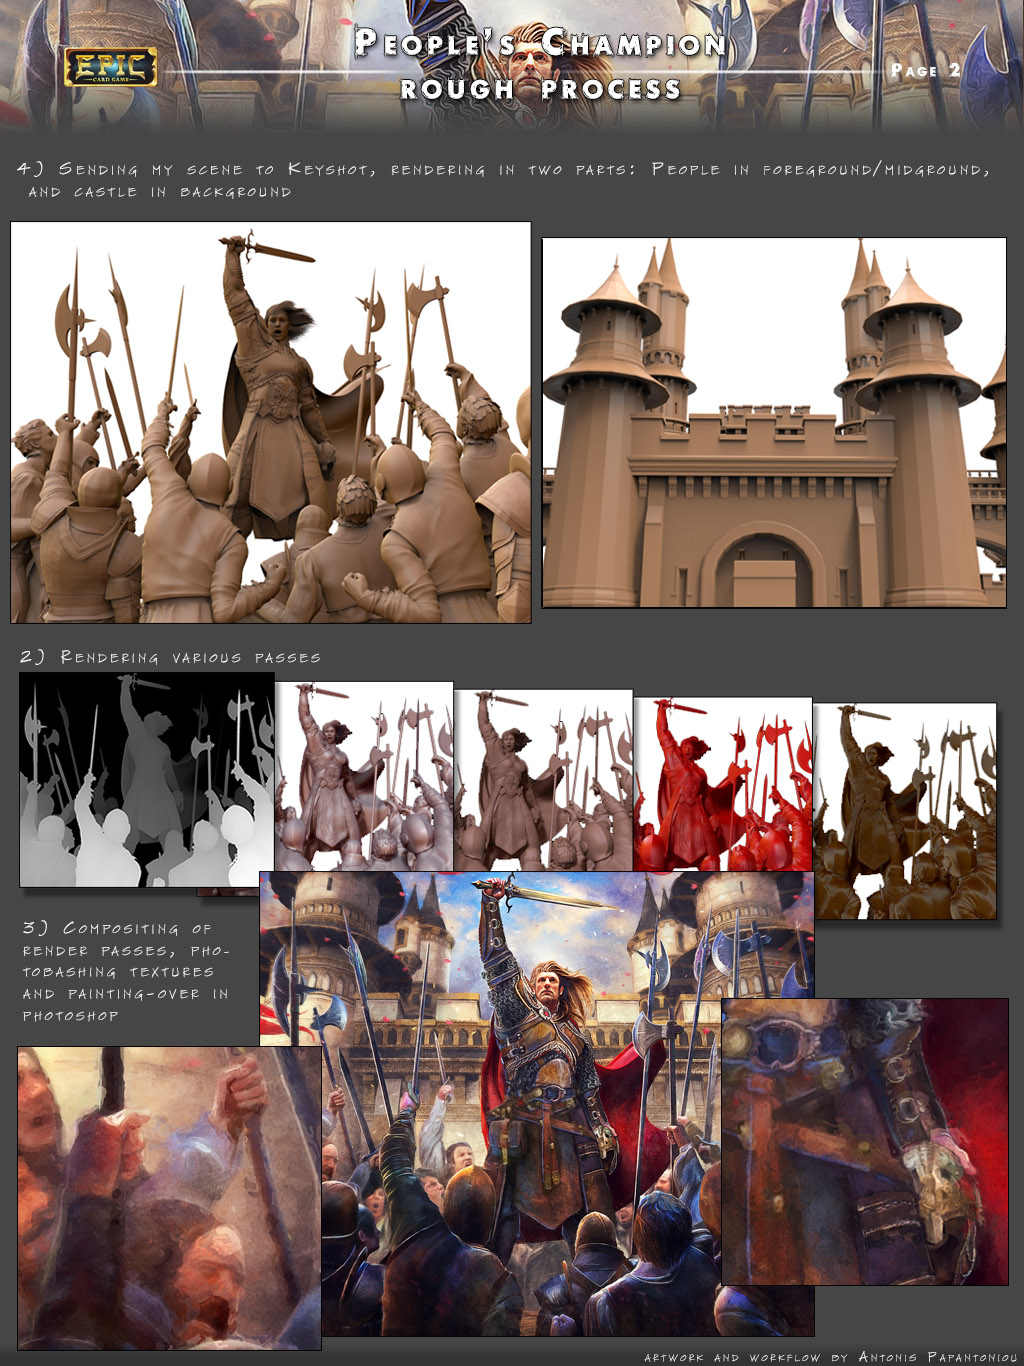Select the black-and-white depth pass thumbnail
The image size is (1024, 1366).
pyautogui.click(x=147, y=779)
